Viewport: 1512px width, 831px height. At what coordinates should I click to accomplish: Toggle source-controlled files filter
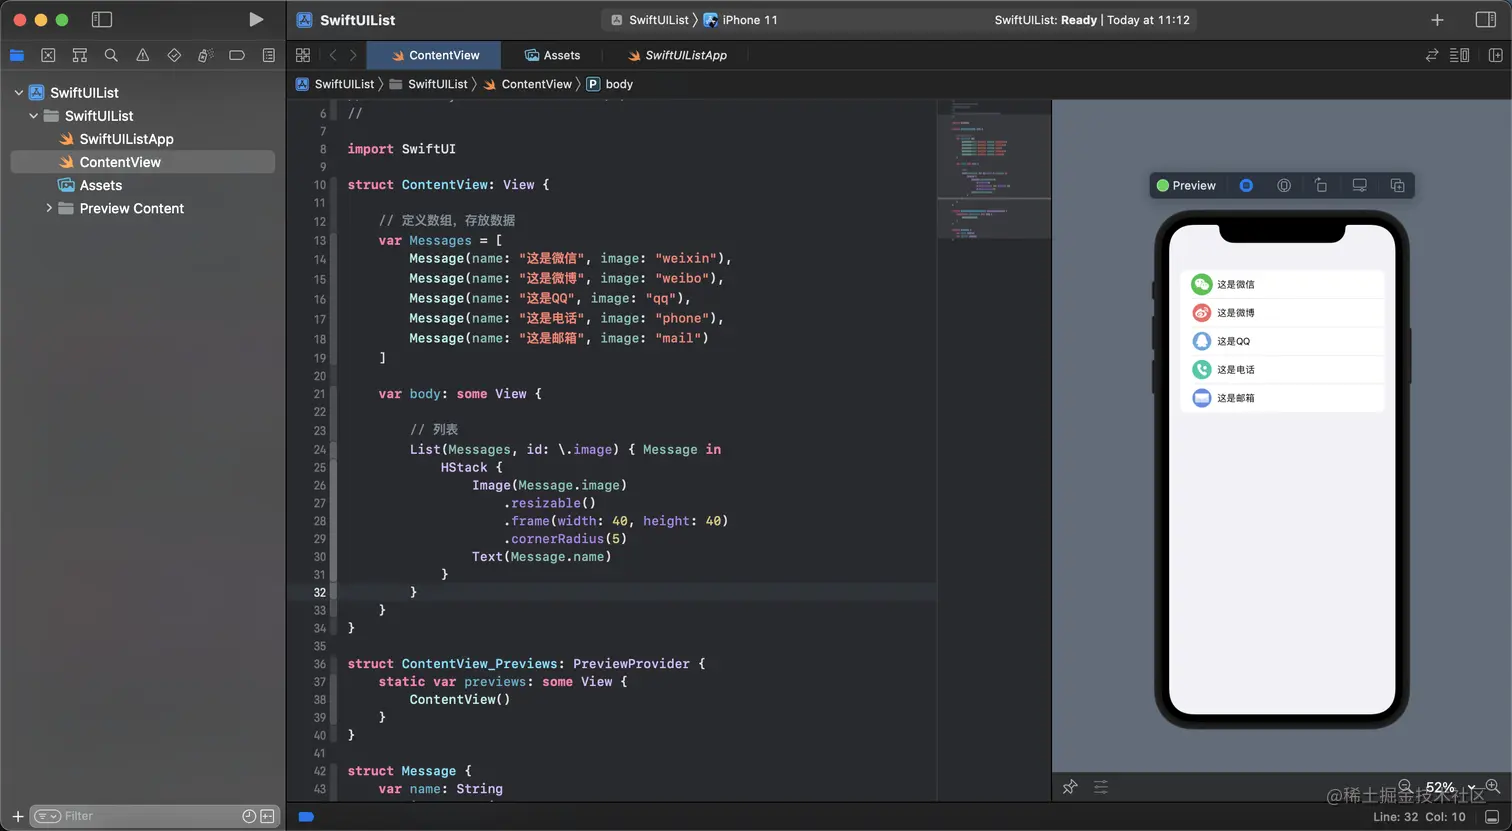(267, 816)
